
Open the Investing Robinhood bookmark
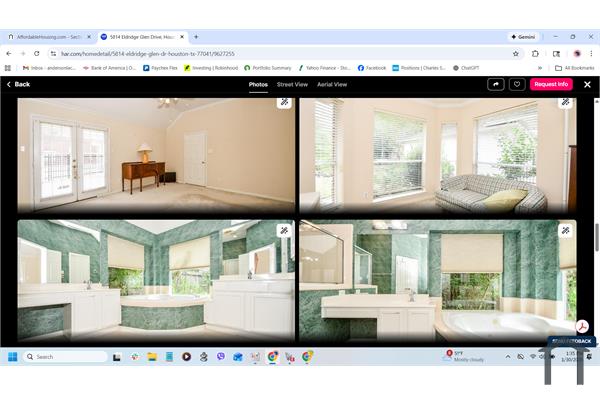pyautogui.click(x=211, y=68)
